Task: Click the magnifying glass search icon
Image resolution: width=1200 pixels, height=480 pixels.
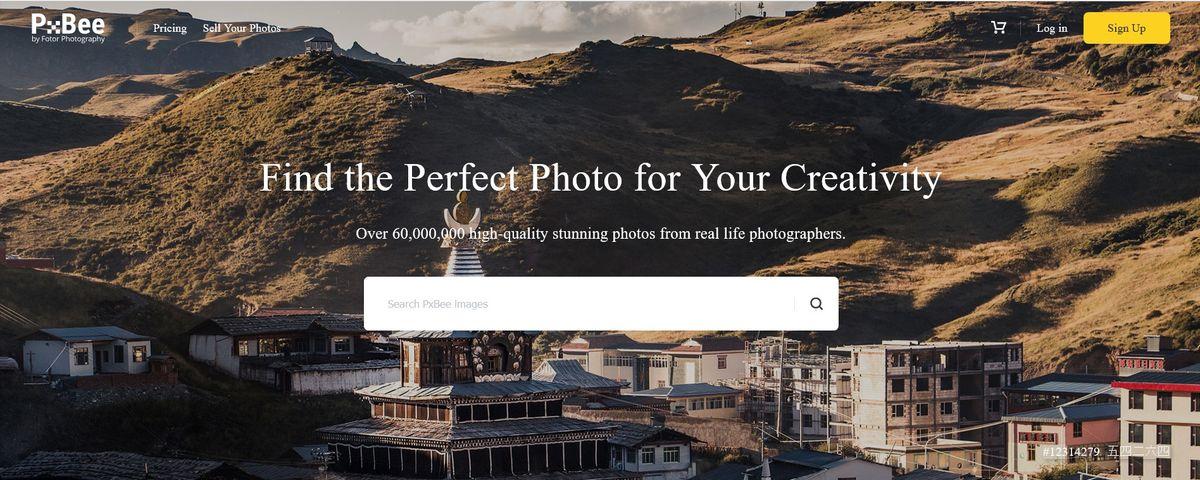Action: click(x=816, y=304)
